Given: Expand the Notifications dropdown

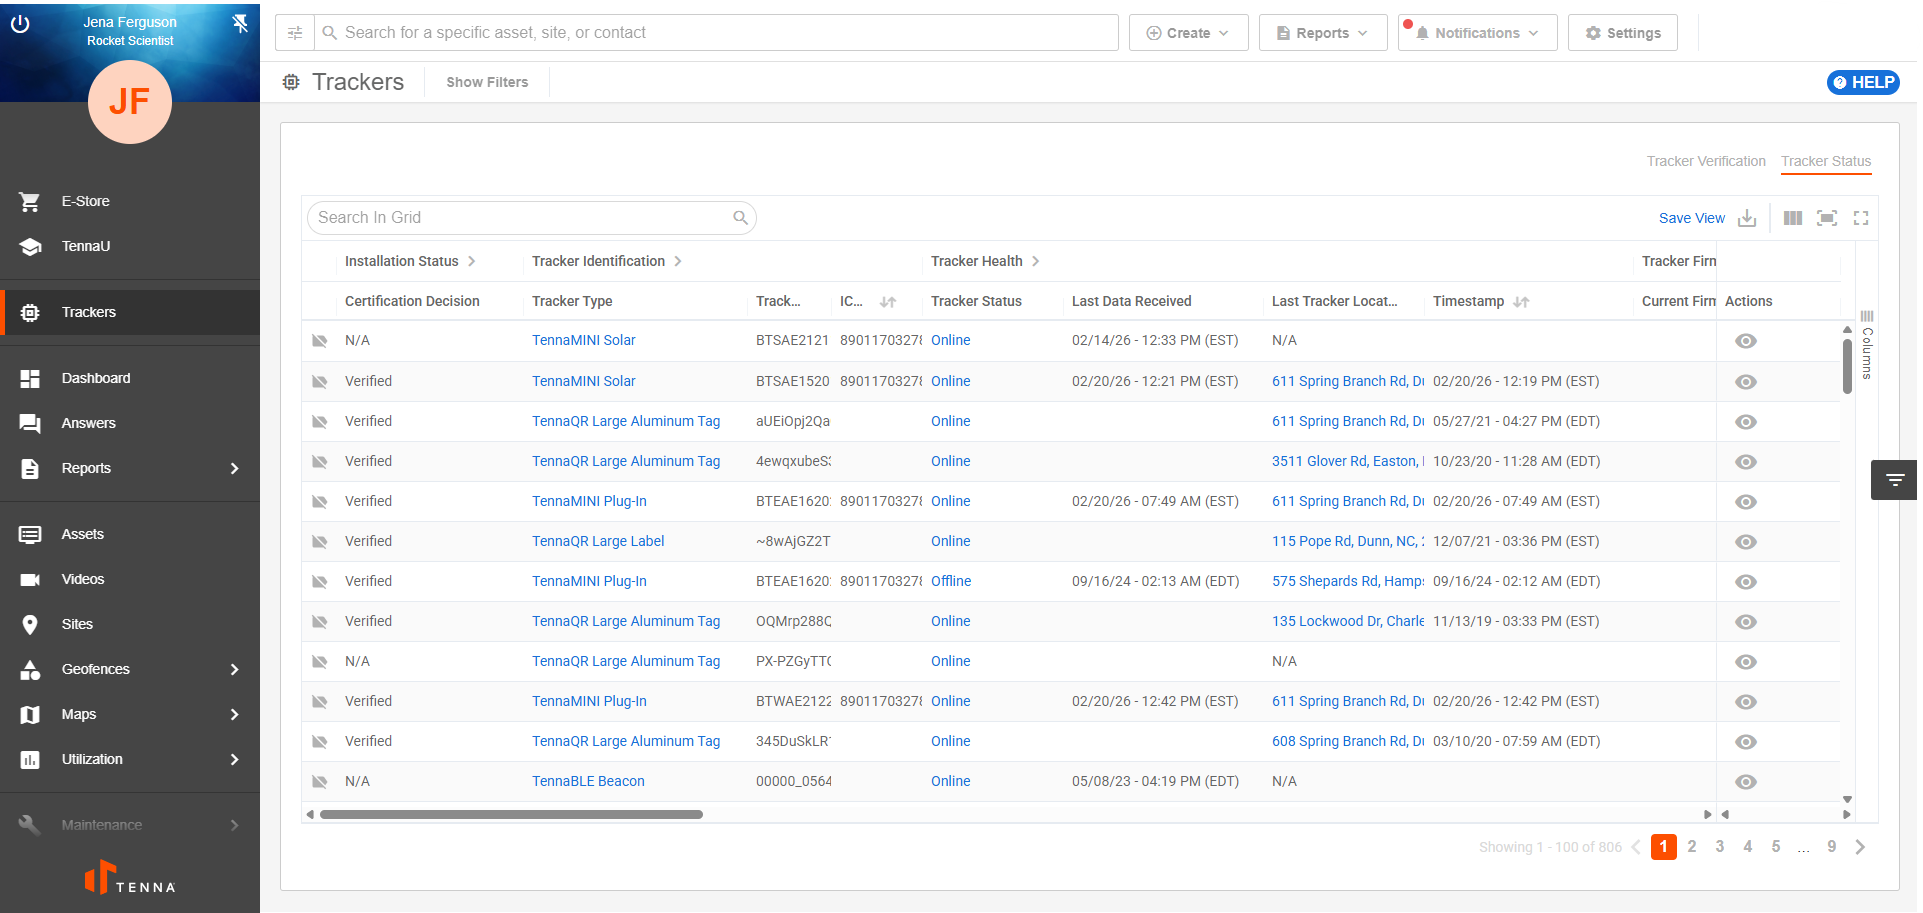Looking at the screenshot, I should coord(1477,33).
